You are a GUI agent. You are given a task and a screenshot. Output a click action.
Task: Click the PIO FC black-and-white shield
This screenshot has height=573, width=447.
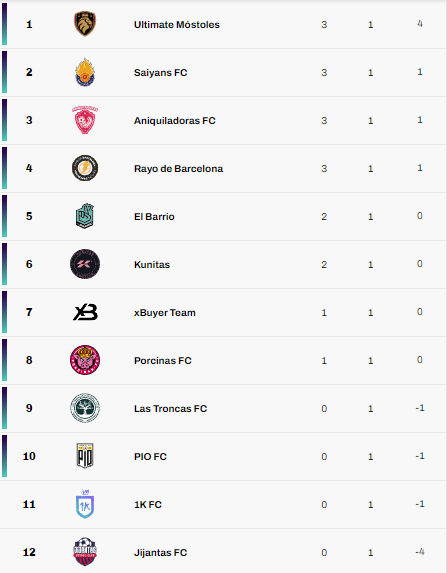pos(85,456)
